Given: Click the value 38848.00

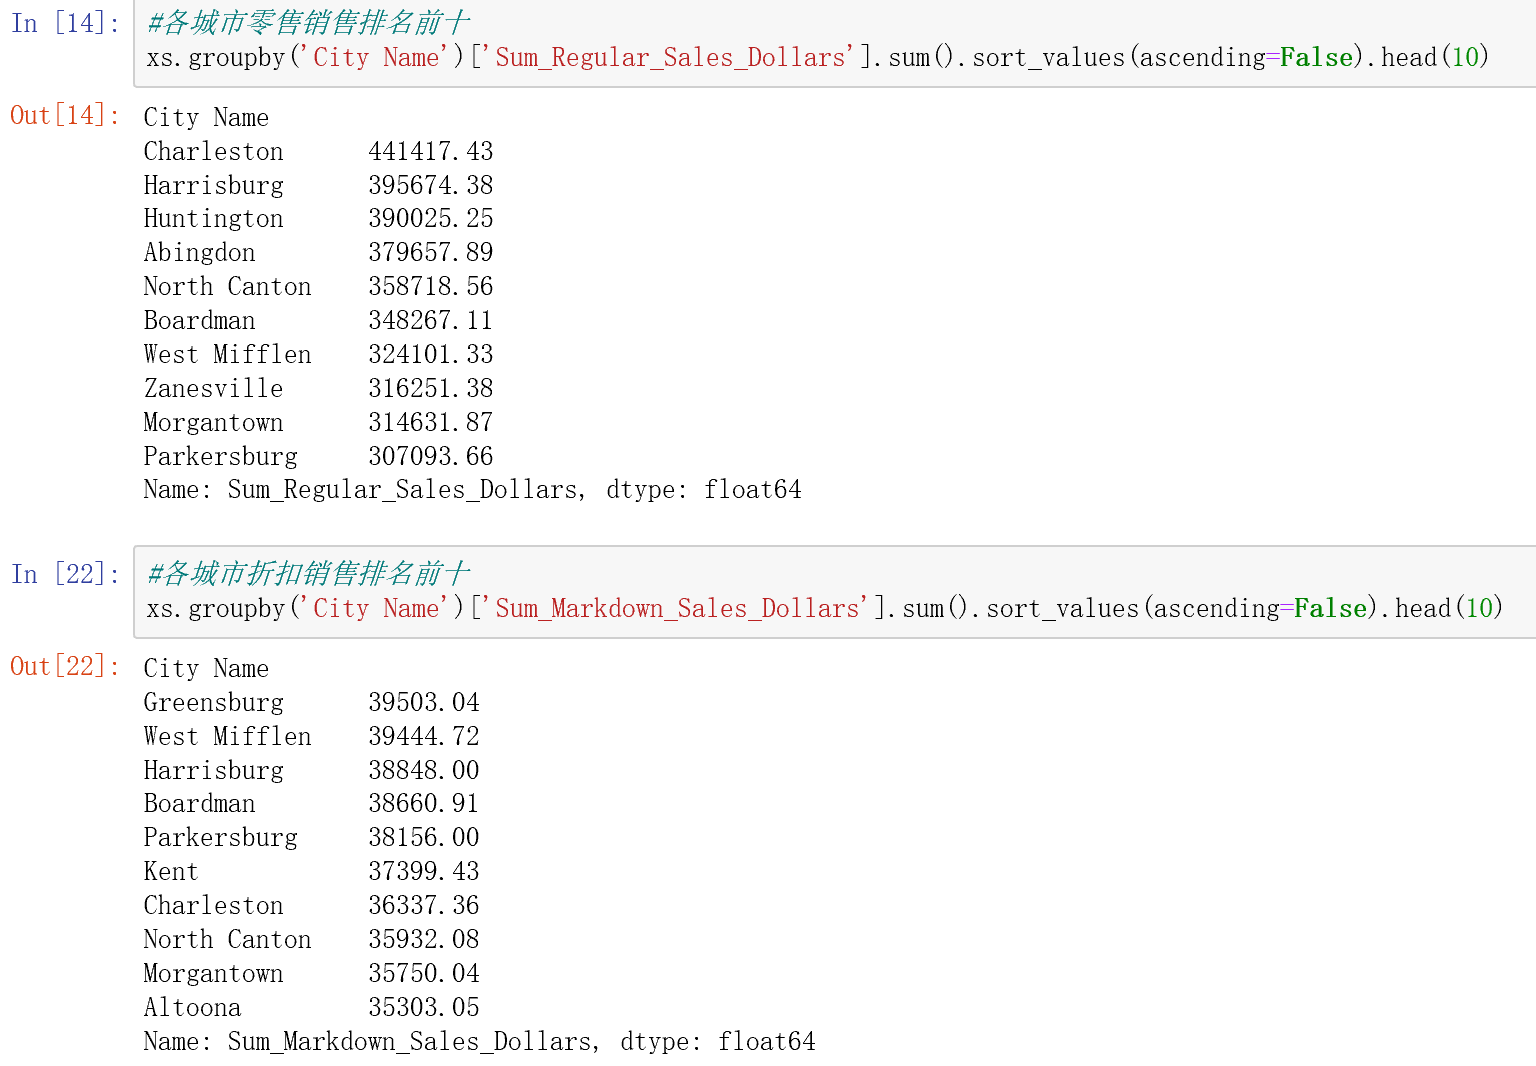Looking at the screenshot, I should (424, 770).
